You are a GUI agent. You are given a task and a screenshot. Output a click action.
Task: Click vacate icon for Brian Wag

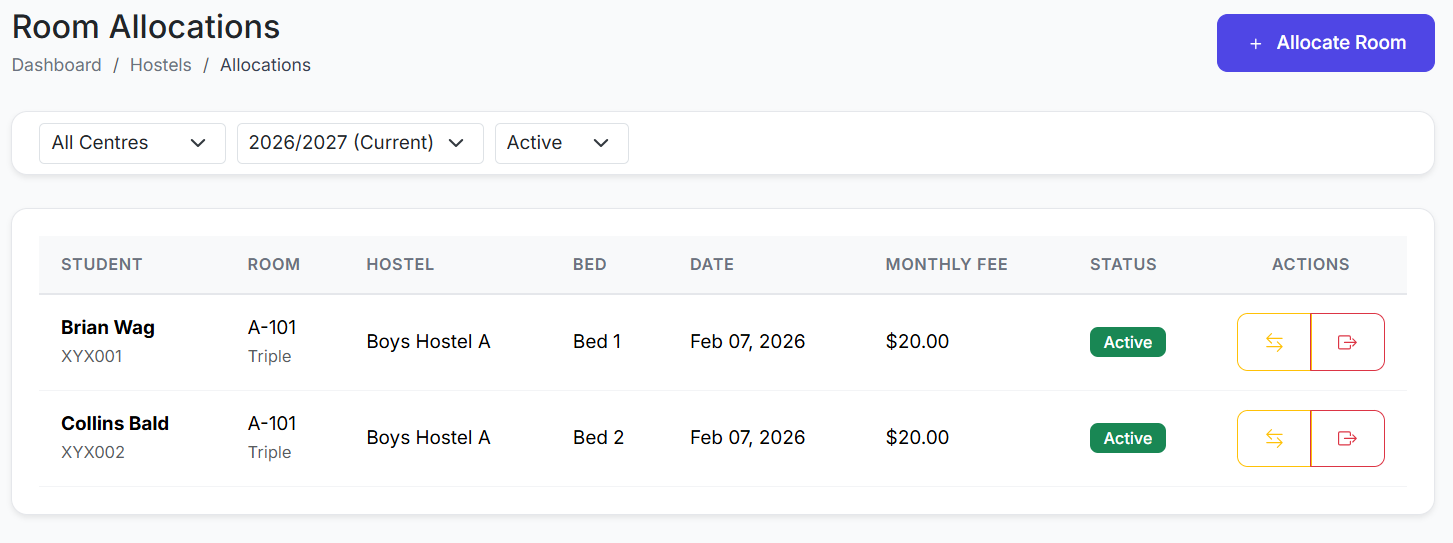click(x=1347, y=342)
